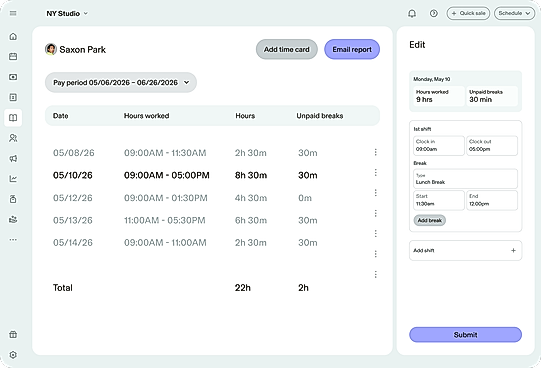
Task: Open settings gear in the sidebar
Action: pyautogui.click(x=13, y=355)
